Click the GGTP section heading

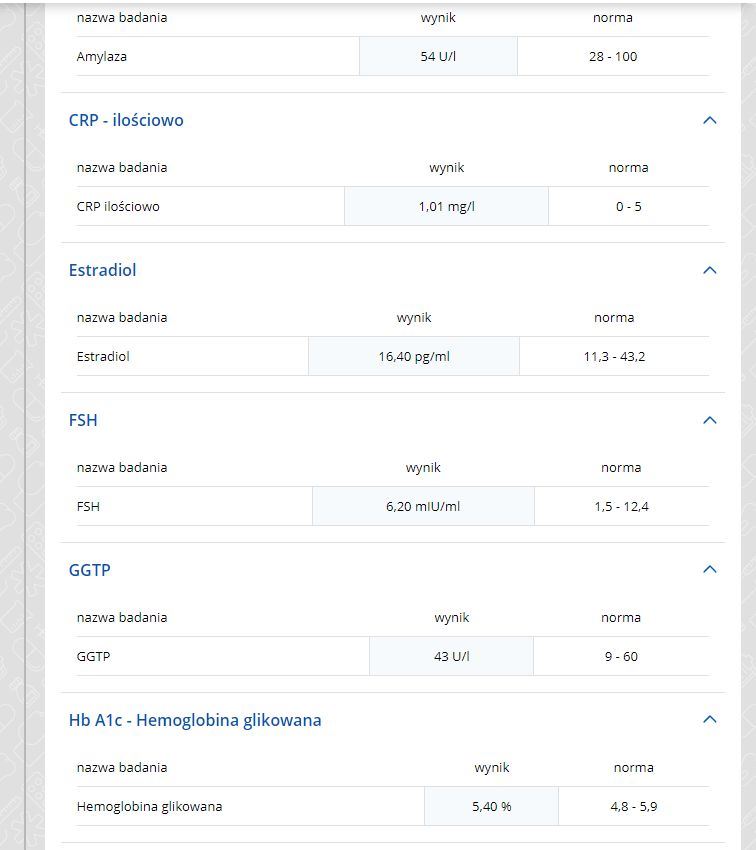pyautogui.click(x=89, y=570)
